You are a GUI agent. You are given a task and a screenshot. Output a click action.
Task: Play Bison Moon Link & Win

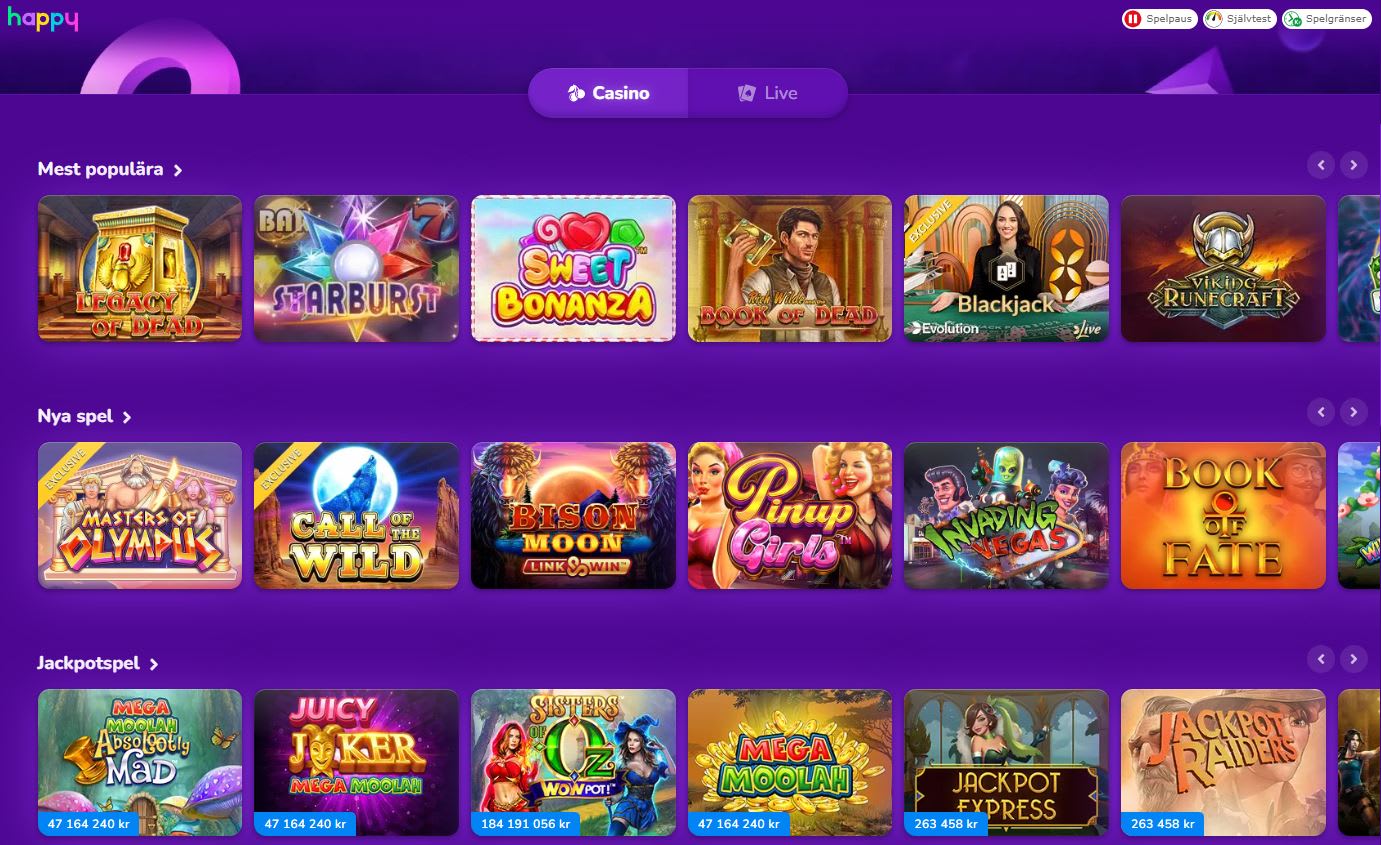coord(573,515)
